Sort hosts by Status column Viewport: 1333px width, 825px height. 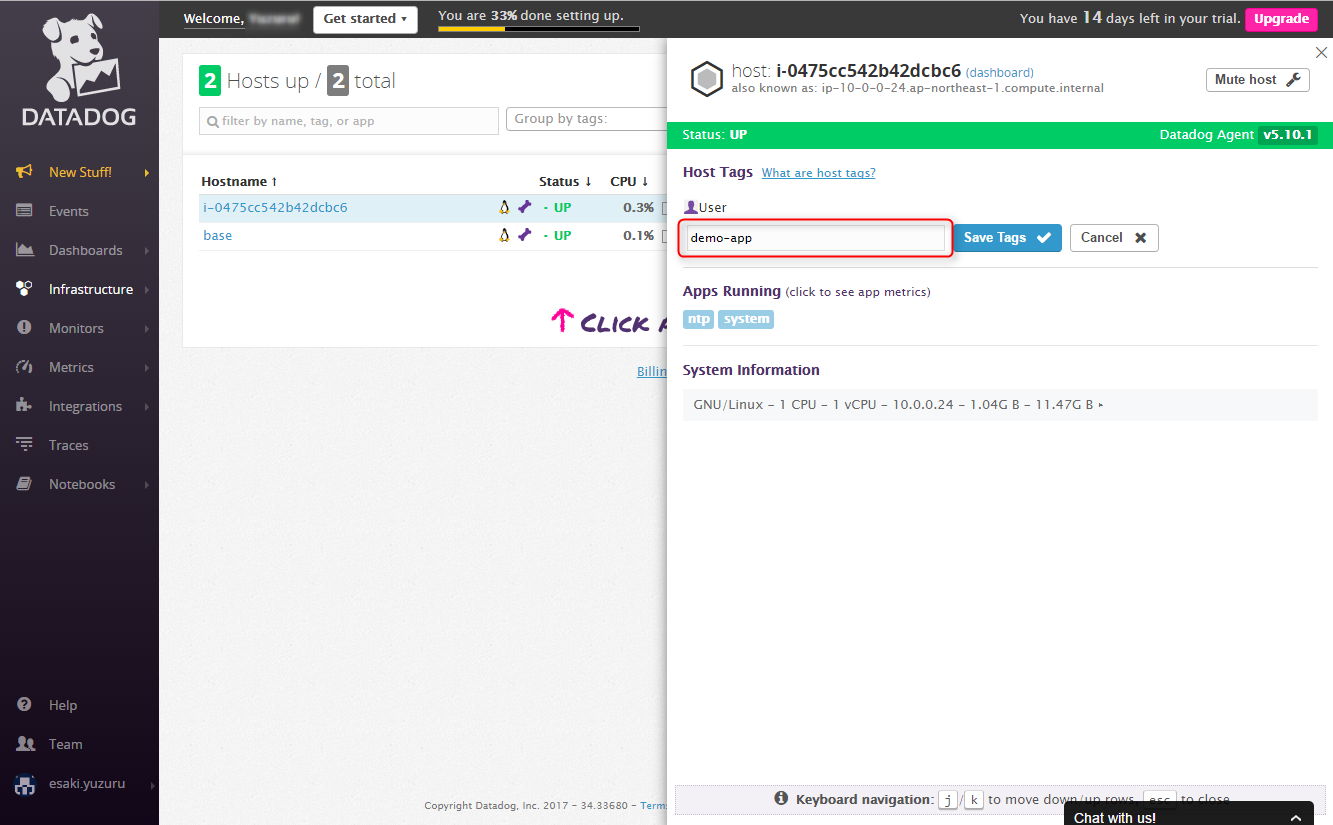[x=565, y=181]
